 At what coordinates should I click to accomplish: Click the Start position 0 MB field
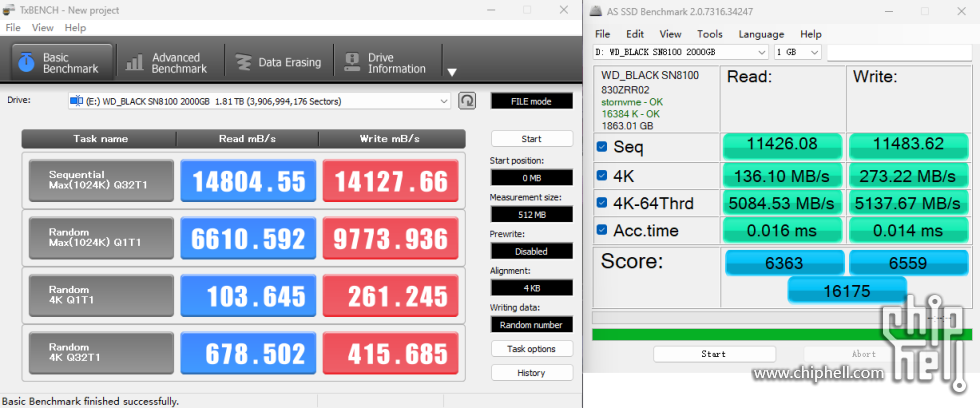point(531,178)
